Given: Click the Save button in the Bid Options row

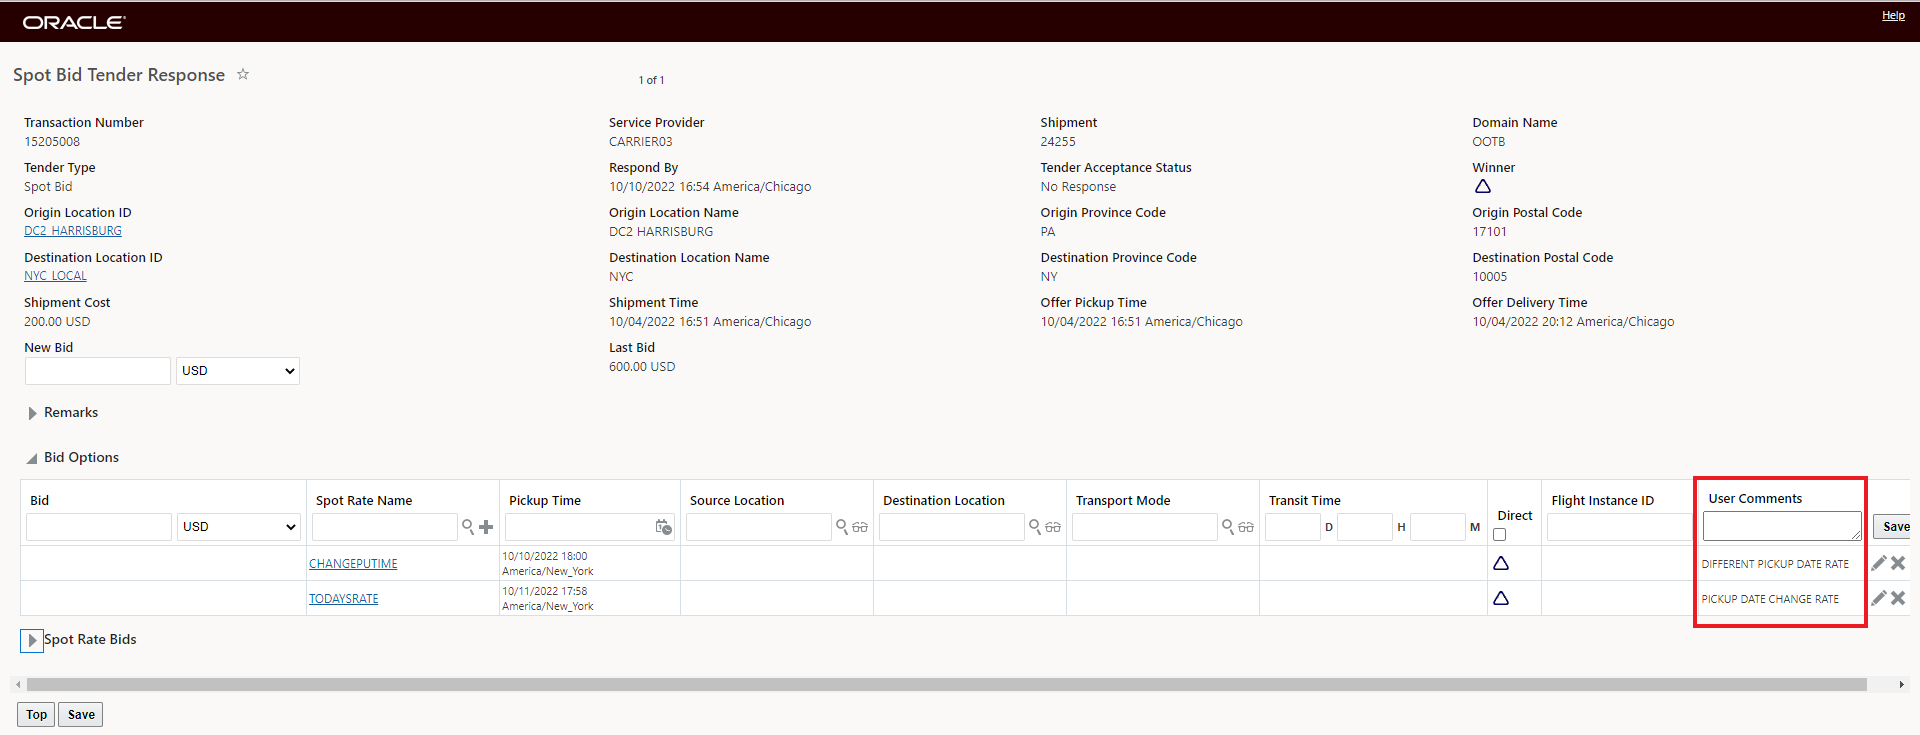Looking at the screenshot, I should [1893, 526].
